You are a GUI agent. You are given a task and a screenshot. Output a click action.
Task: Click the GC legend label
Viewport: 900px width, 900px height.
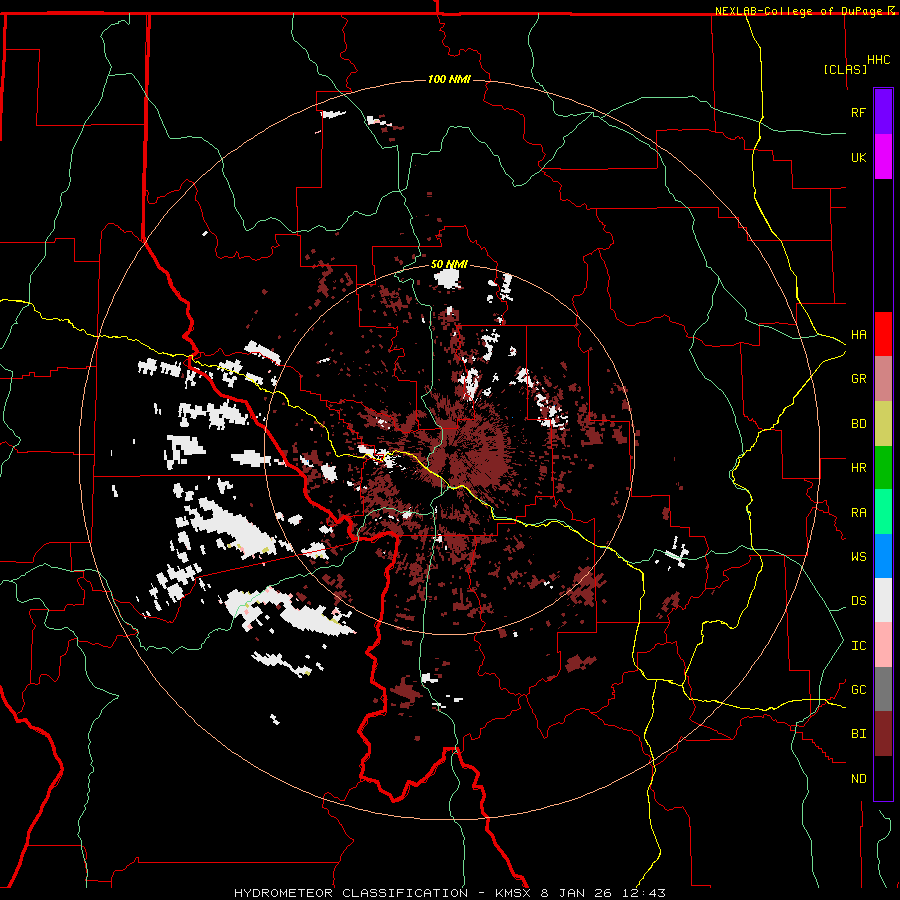pyautogui.click(x=858, y=689)
